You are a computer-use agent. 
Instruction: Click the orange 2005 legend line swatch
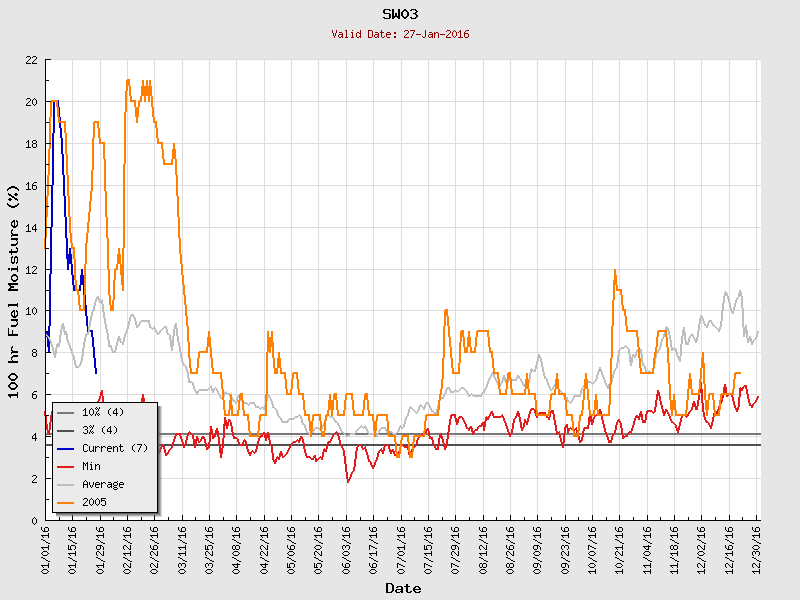click(x=66, y=502)
